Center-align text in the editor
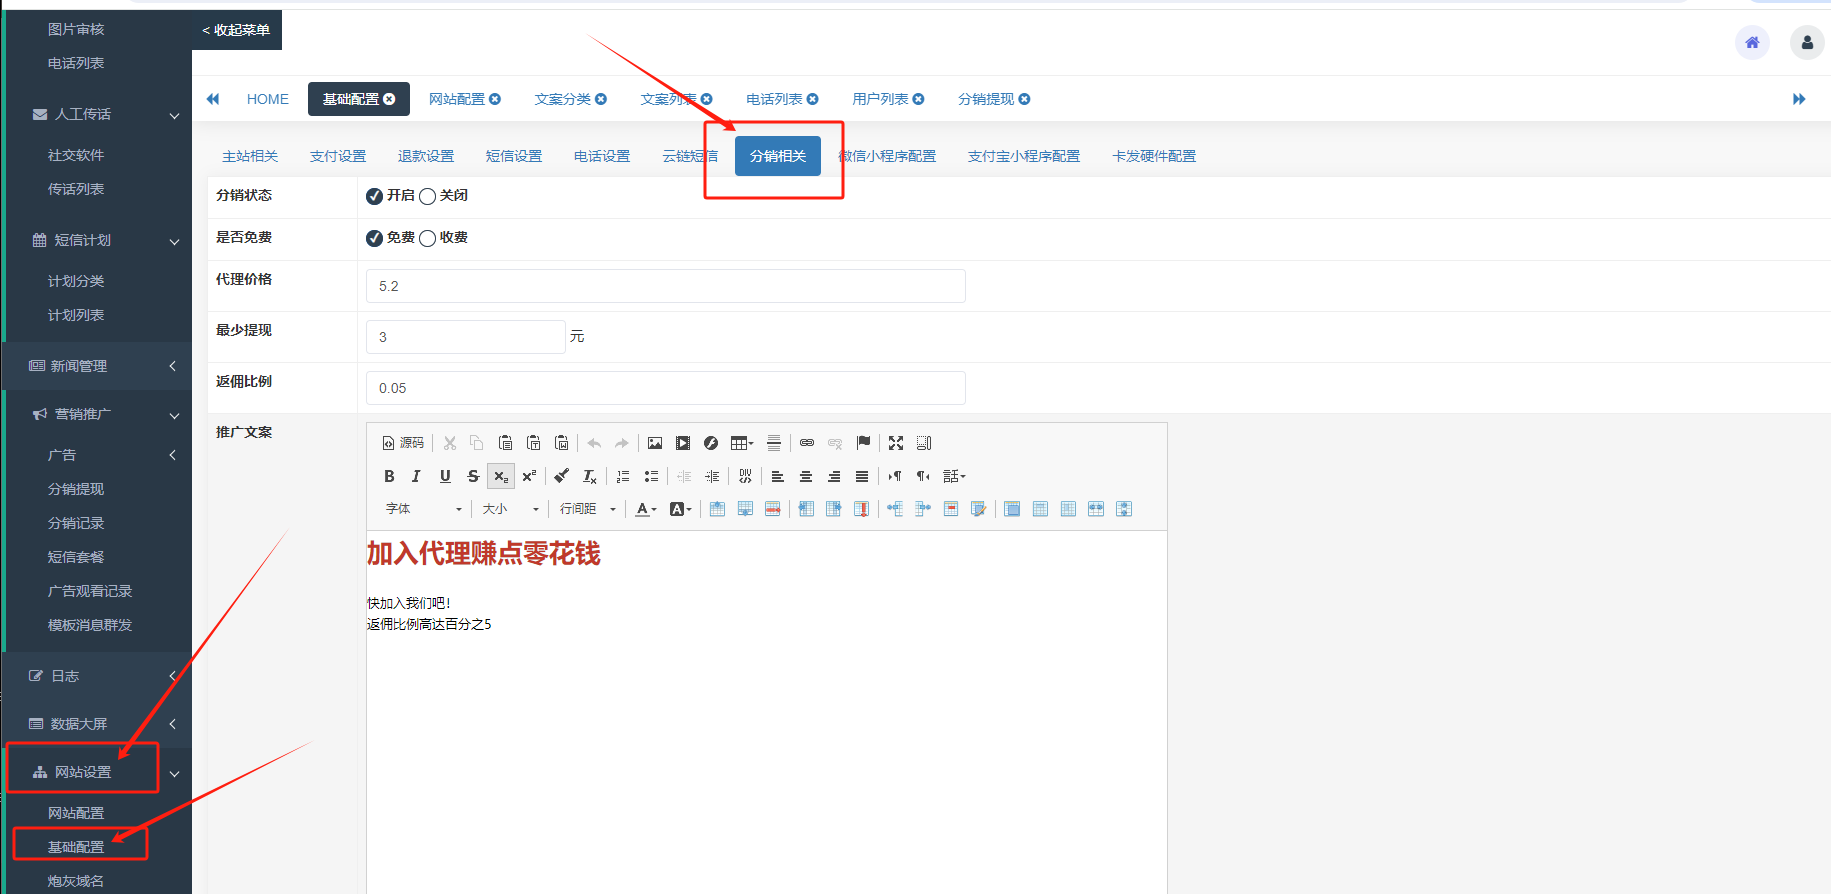 pyautogui.click(x=806, y=476)
